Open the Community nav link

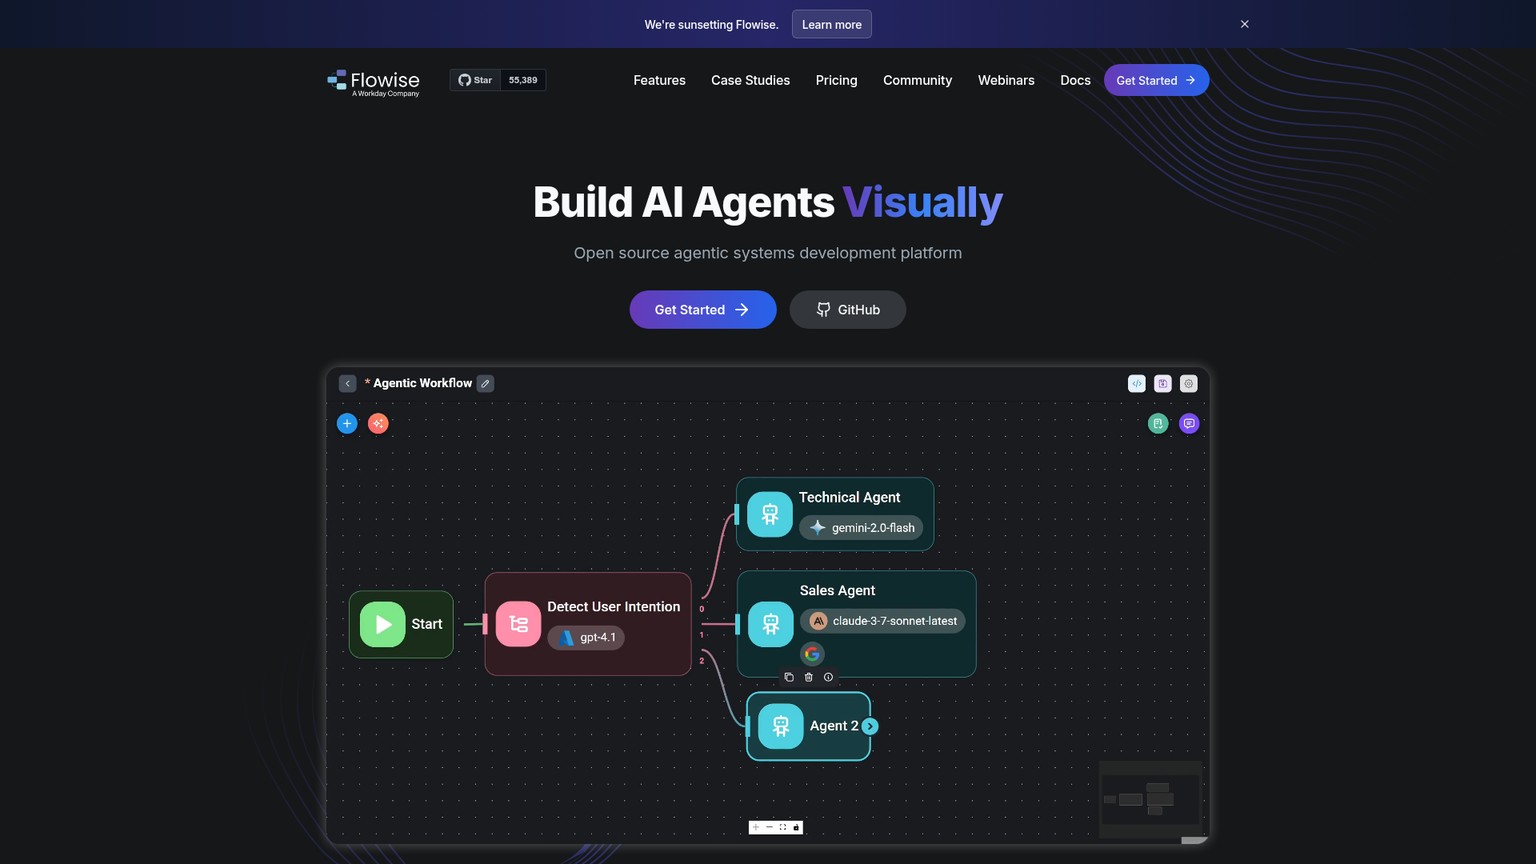[917, 80]
